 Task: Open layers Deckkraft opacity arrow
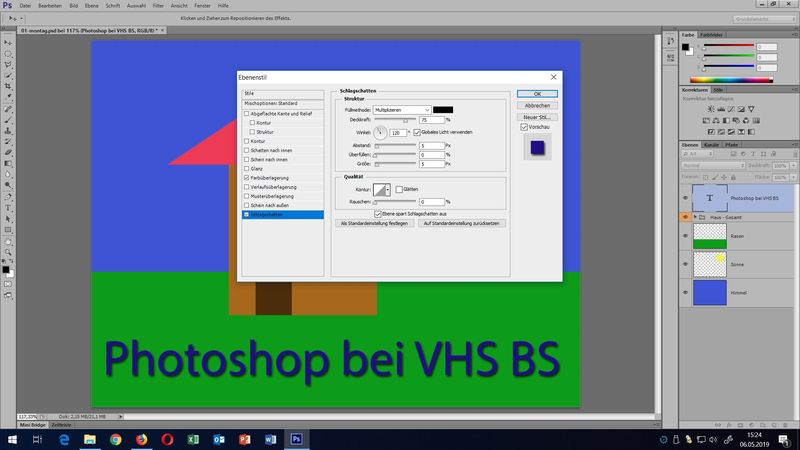793,165
